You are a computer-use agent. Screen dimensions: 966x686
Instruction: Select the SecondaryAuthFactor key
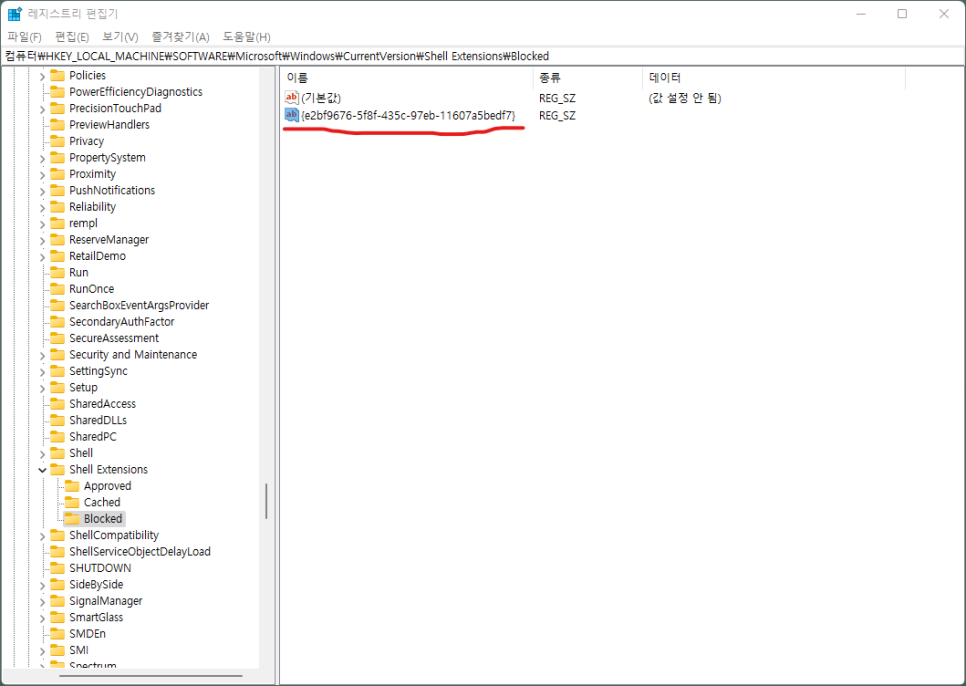pyautogui.click(x=121, y=321)
